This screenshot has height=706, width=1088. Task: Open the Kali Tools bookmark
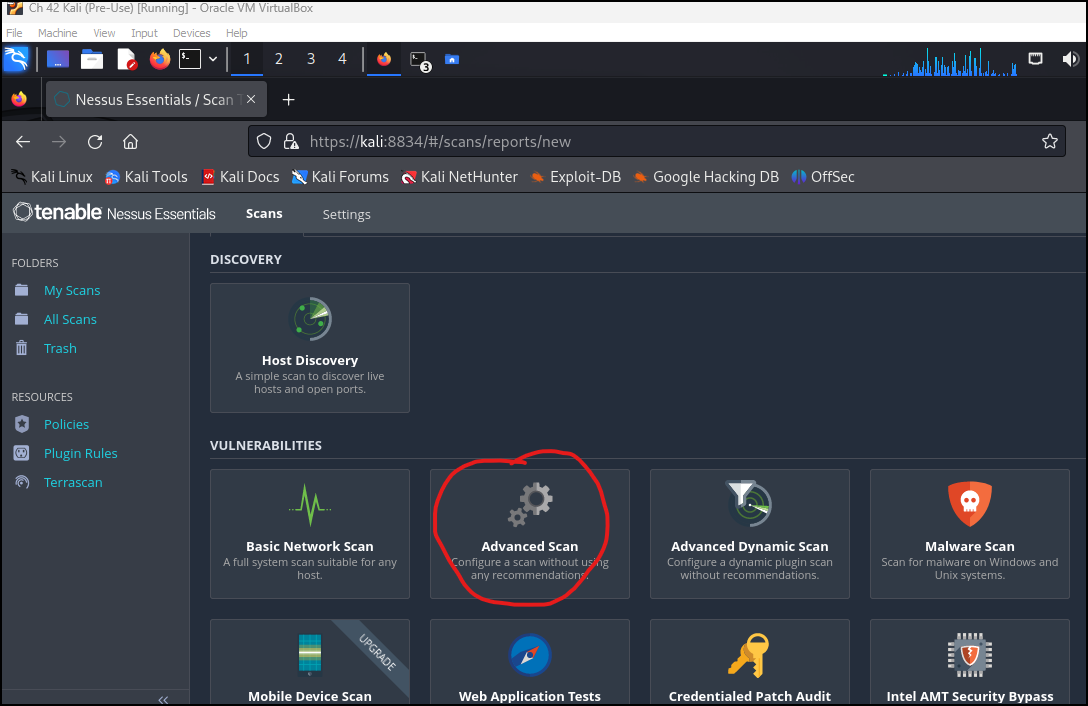(146, 177)
